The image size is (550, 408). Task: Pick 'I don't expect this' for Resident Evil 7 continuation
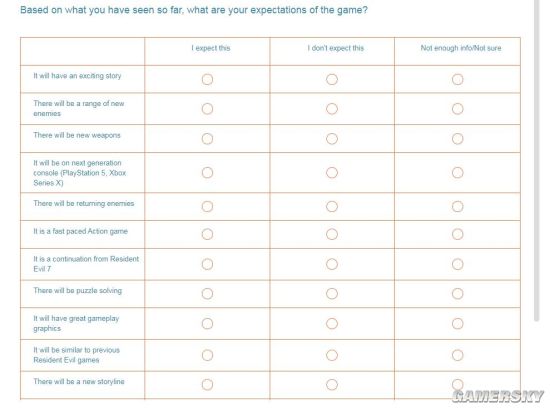coord(332,264)
